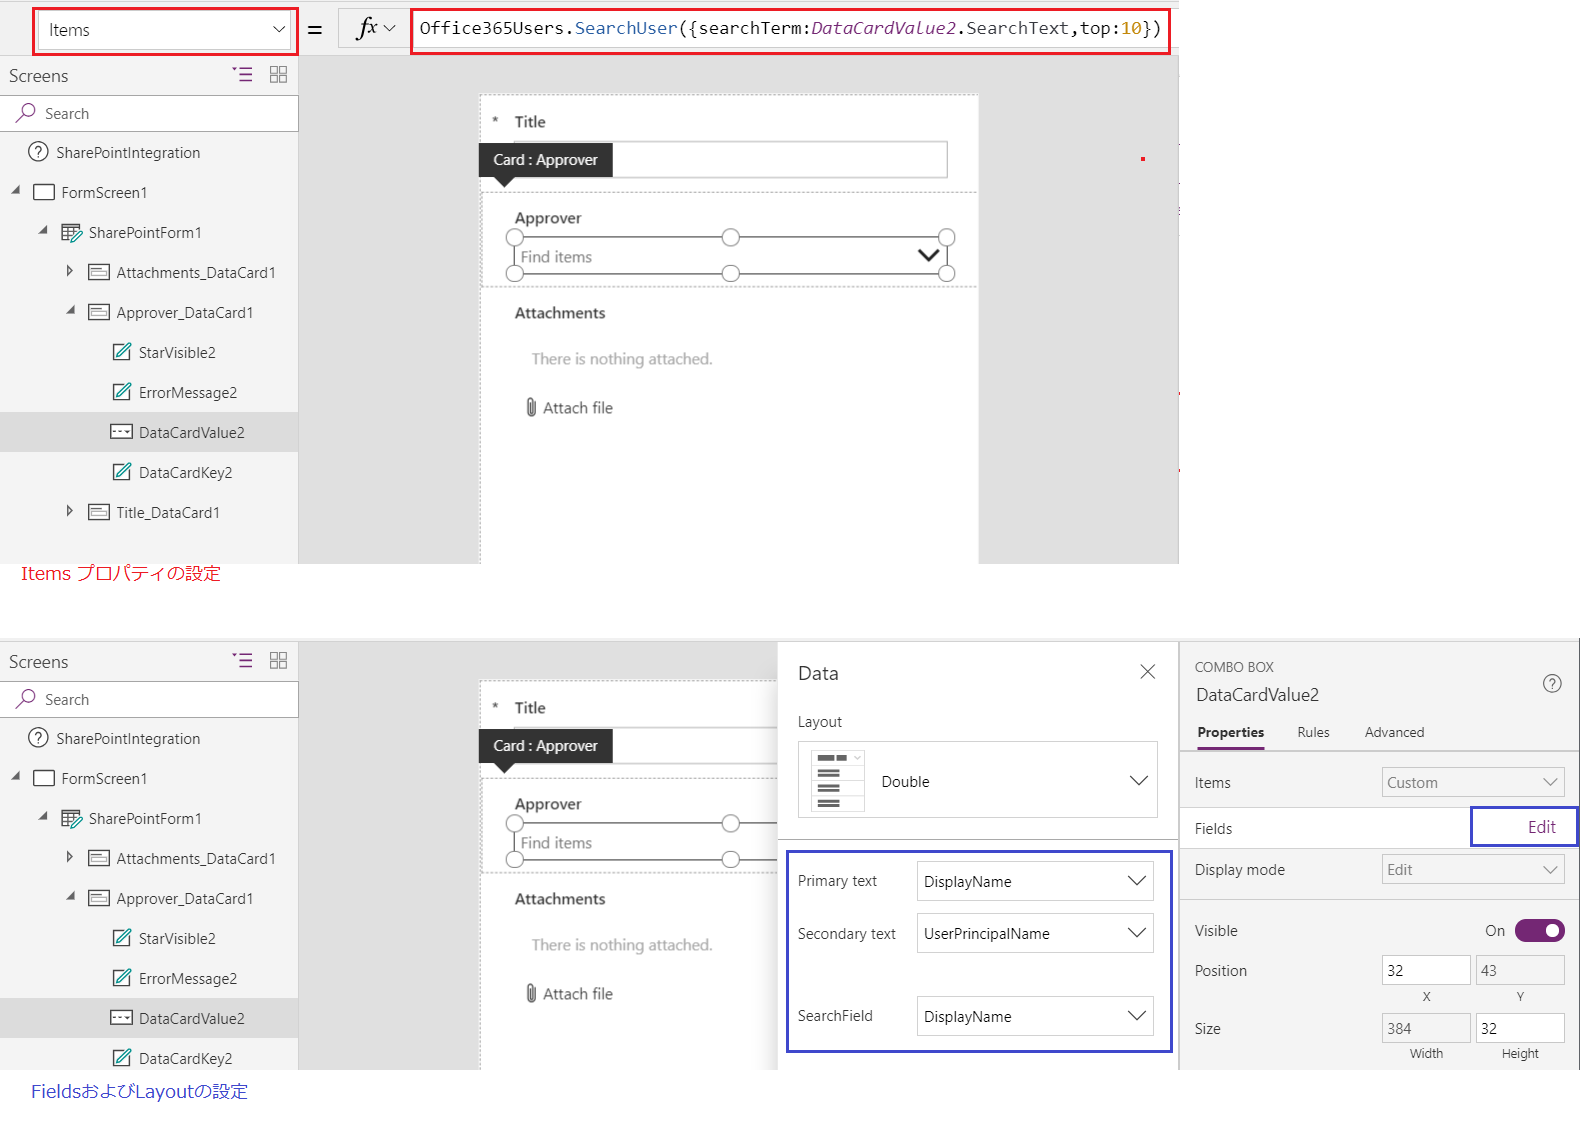Click the Card : Approver tooltip label in top canvas
The height and width of the screenshot is (1134, 1582).
tap(545, 160)
